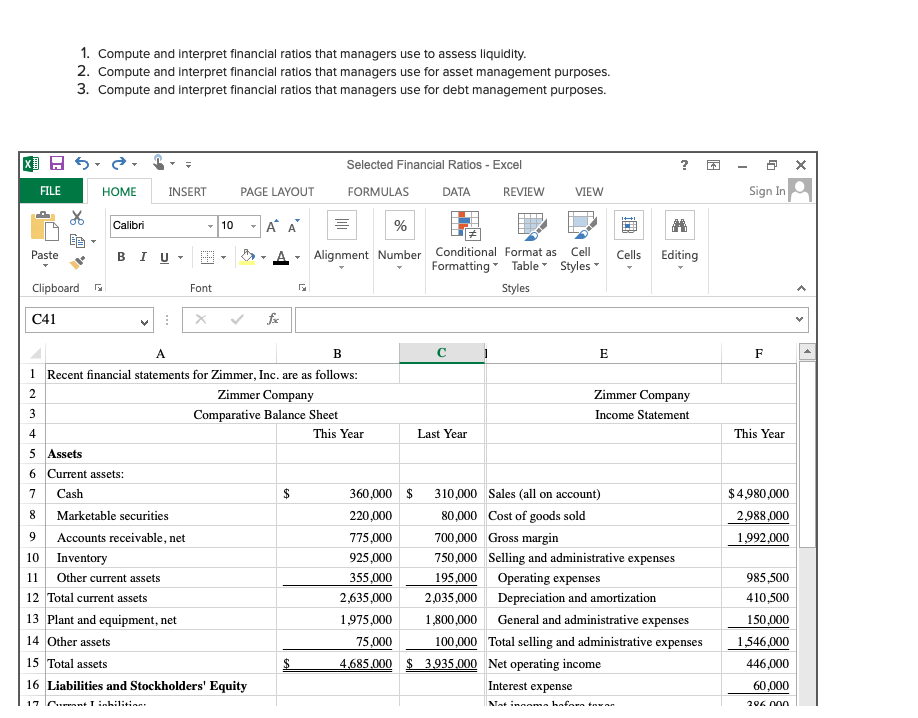Customize Quick Access Toolbar arrow

[x=189, y=165]
